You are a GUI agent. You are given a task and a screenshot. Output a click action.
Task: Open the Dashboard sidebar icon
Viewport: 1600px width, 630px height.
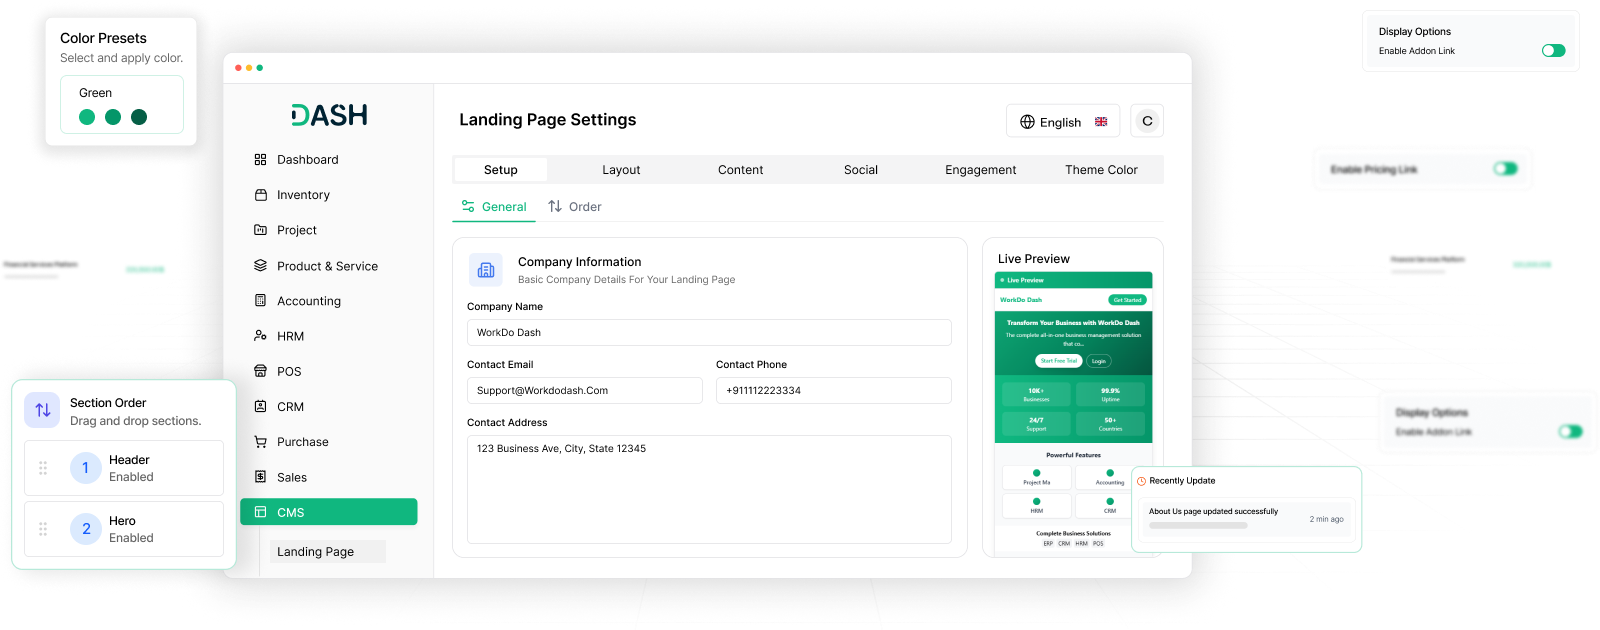pyautogui.click(x=260, y=160)
